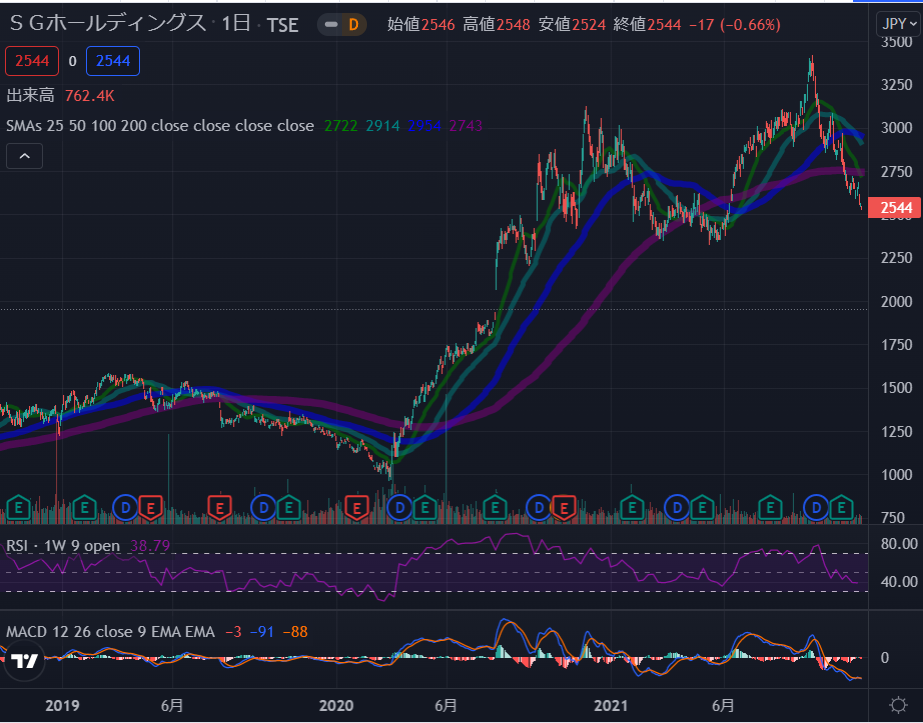
Task: Click the red 2544 sell price button
Action: [x=32, y=61]
